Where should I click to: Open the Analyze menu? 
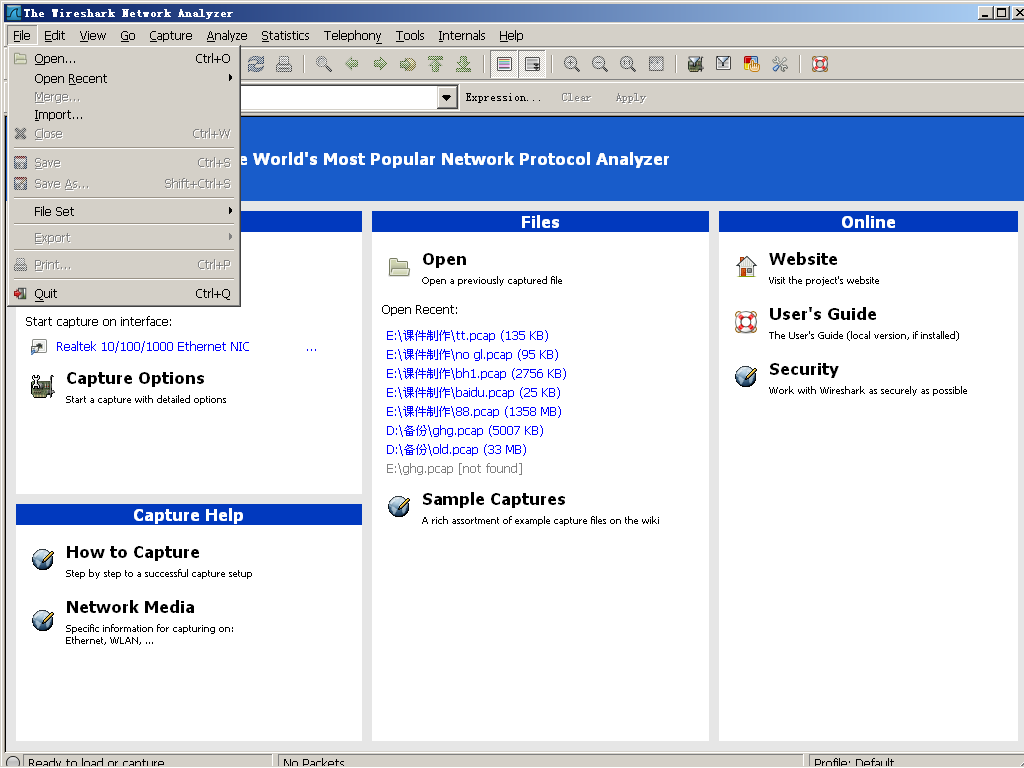point(227,36)
